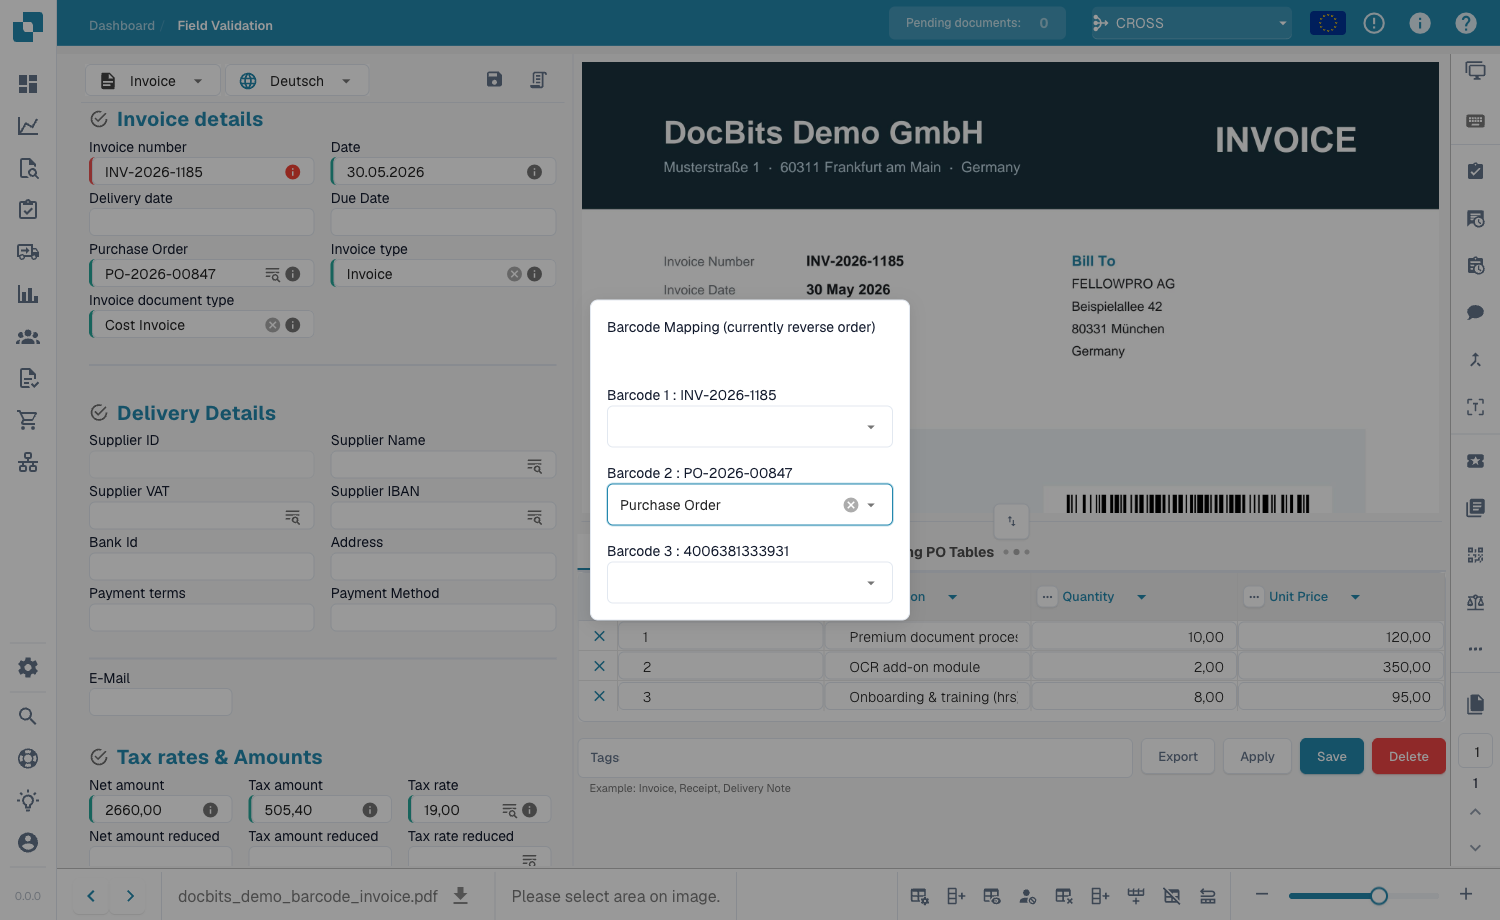
Task: Click the EU flag icon in top bar
Action: [x=1327, y=23]
